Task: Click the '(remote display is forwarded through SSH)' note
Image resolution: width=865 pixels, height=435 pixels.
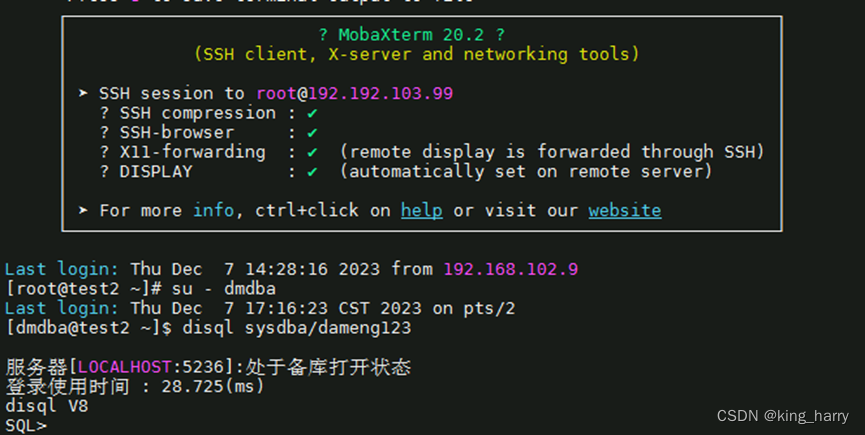Action: 552,152
